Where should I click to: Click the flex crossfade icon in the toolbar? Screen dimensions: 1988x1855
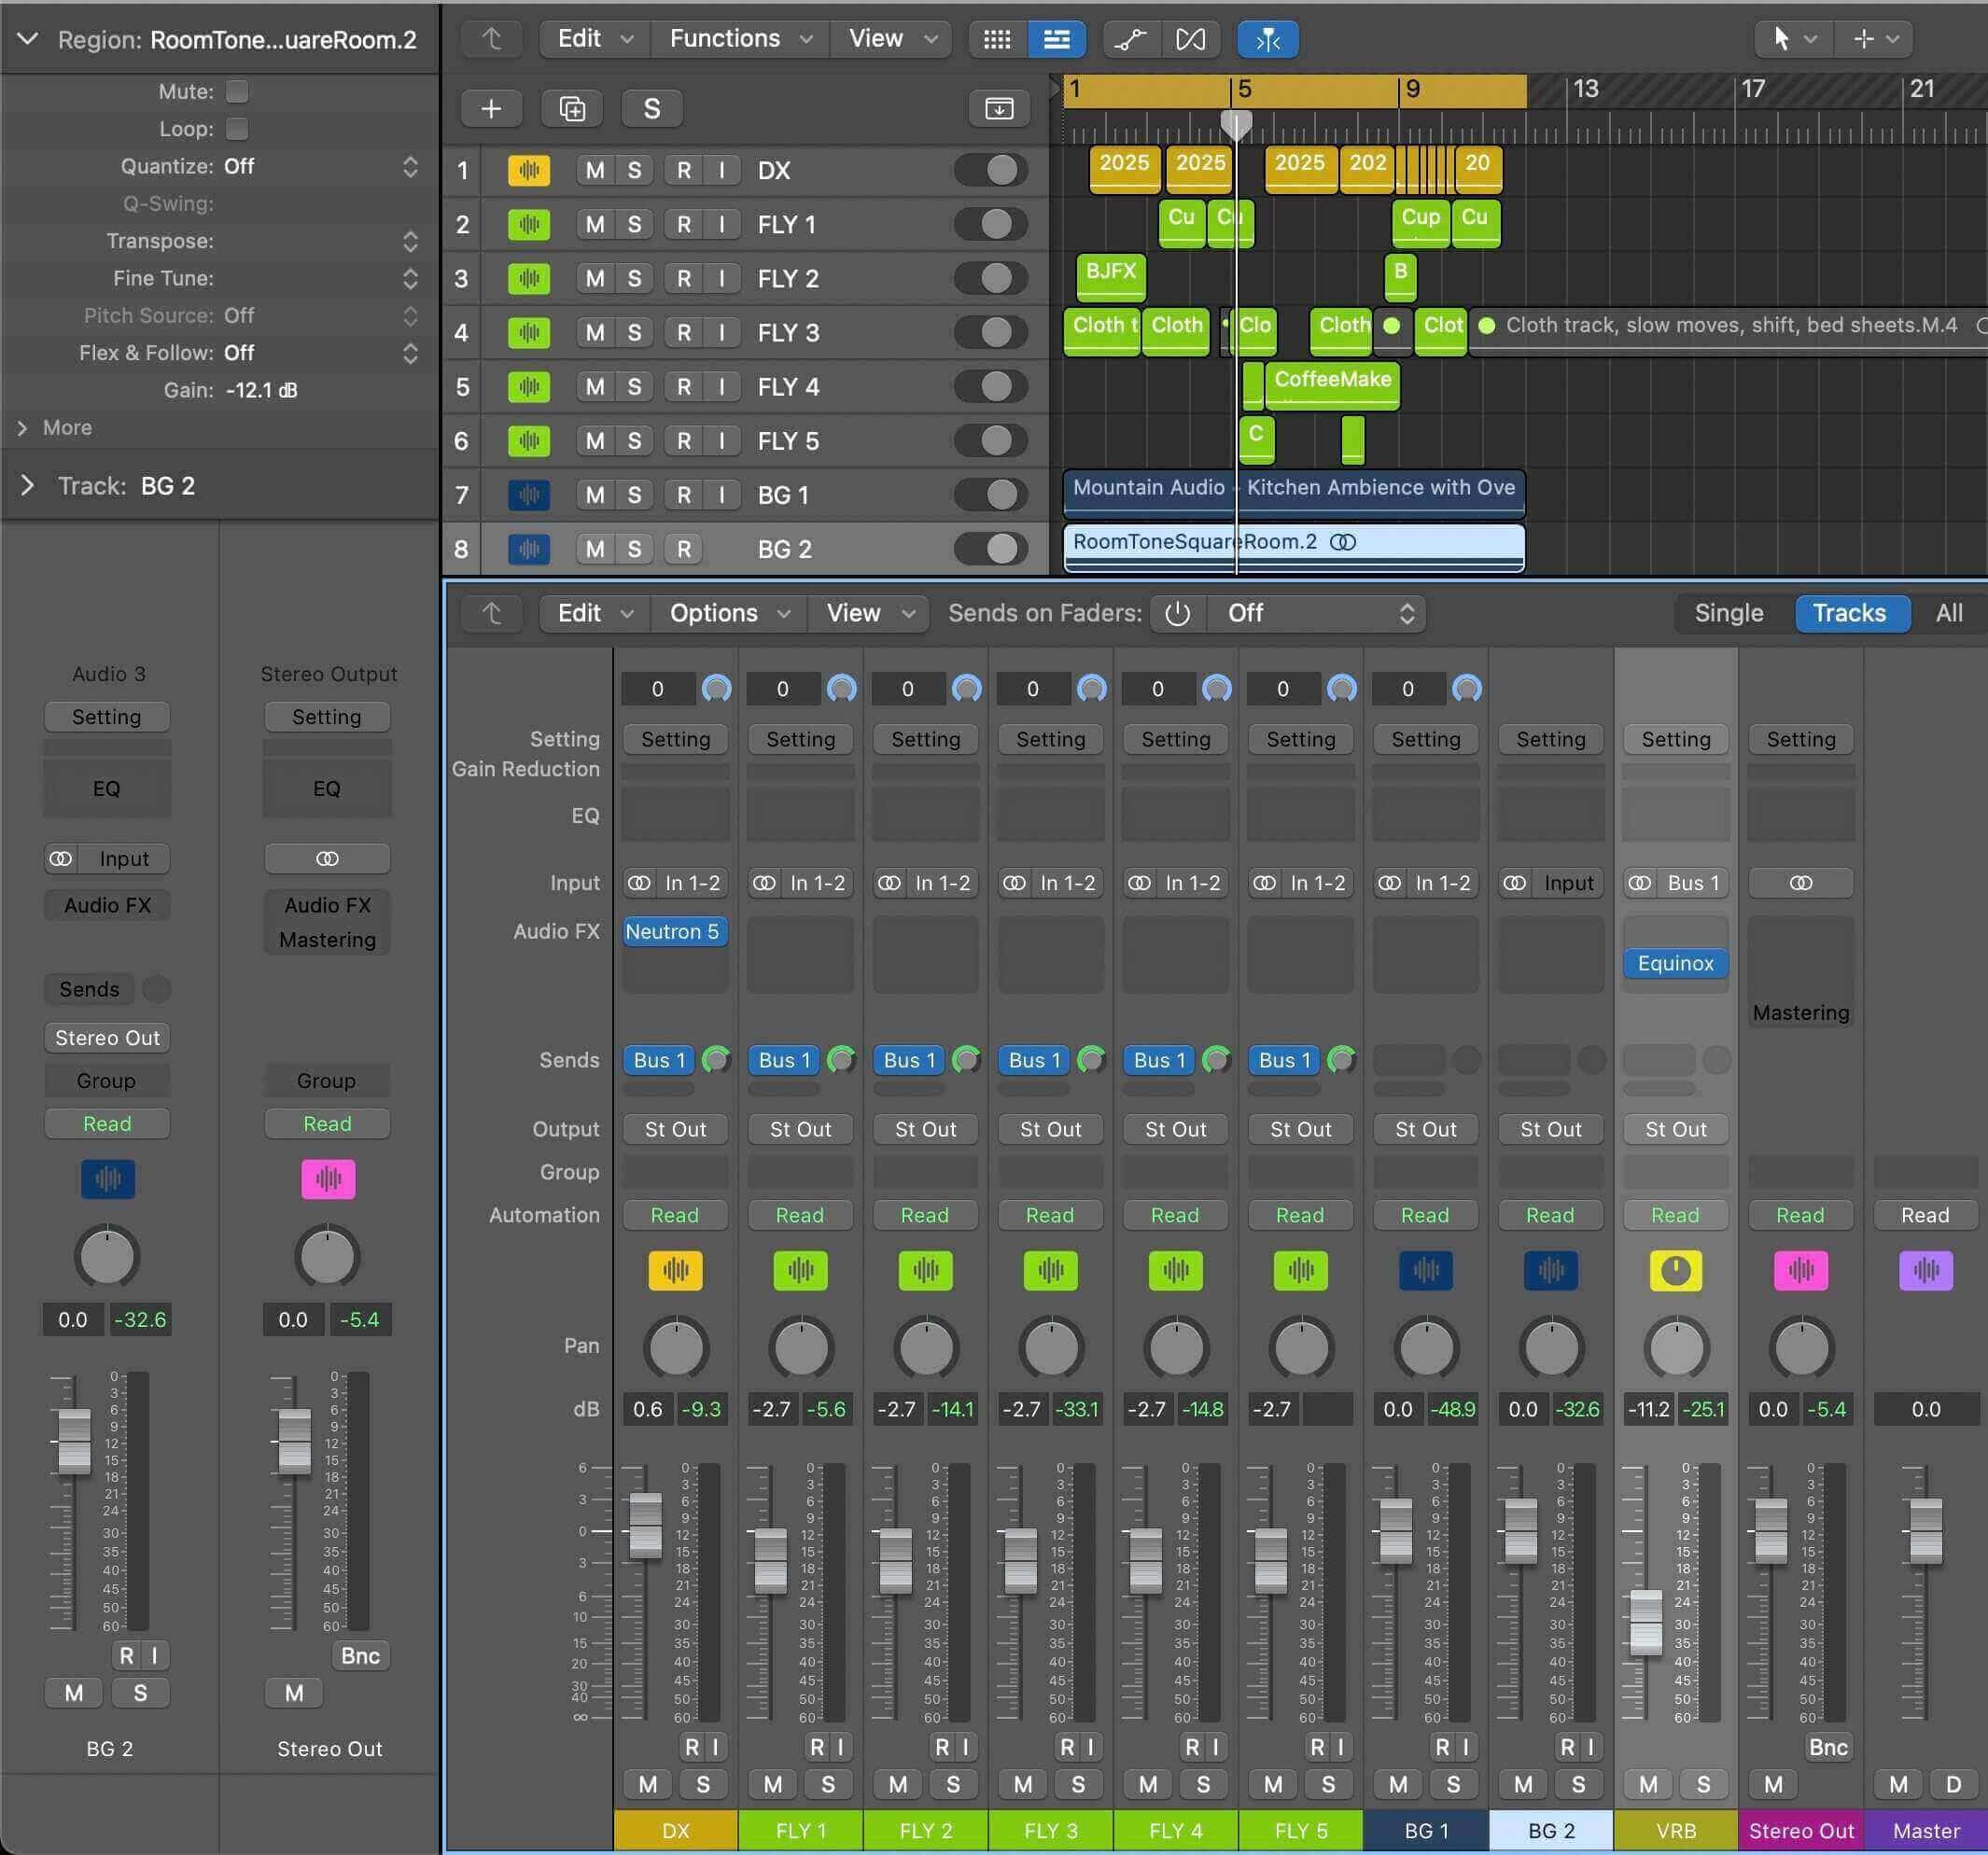[x=1190, y=39]
